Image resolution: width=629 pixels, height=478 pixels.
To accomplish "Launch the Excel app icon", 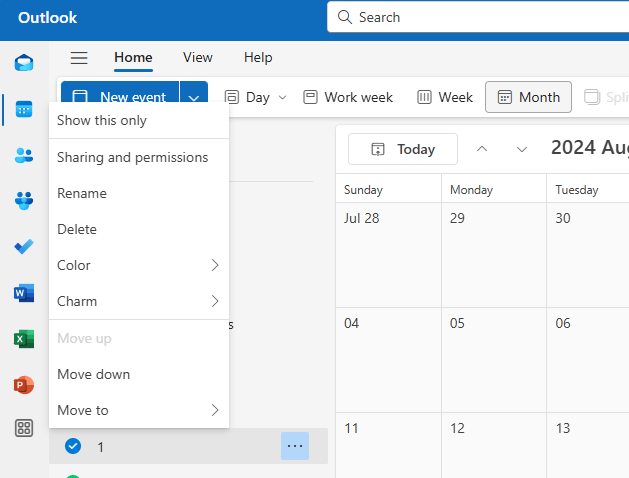I will [24, 339].
